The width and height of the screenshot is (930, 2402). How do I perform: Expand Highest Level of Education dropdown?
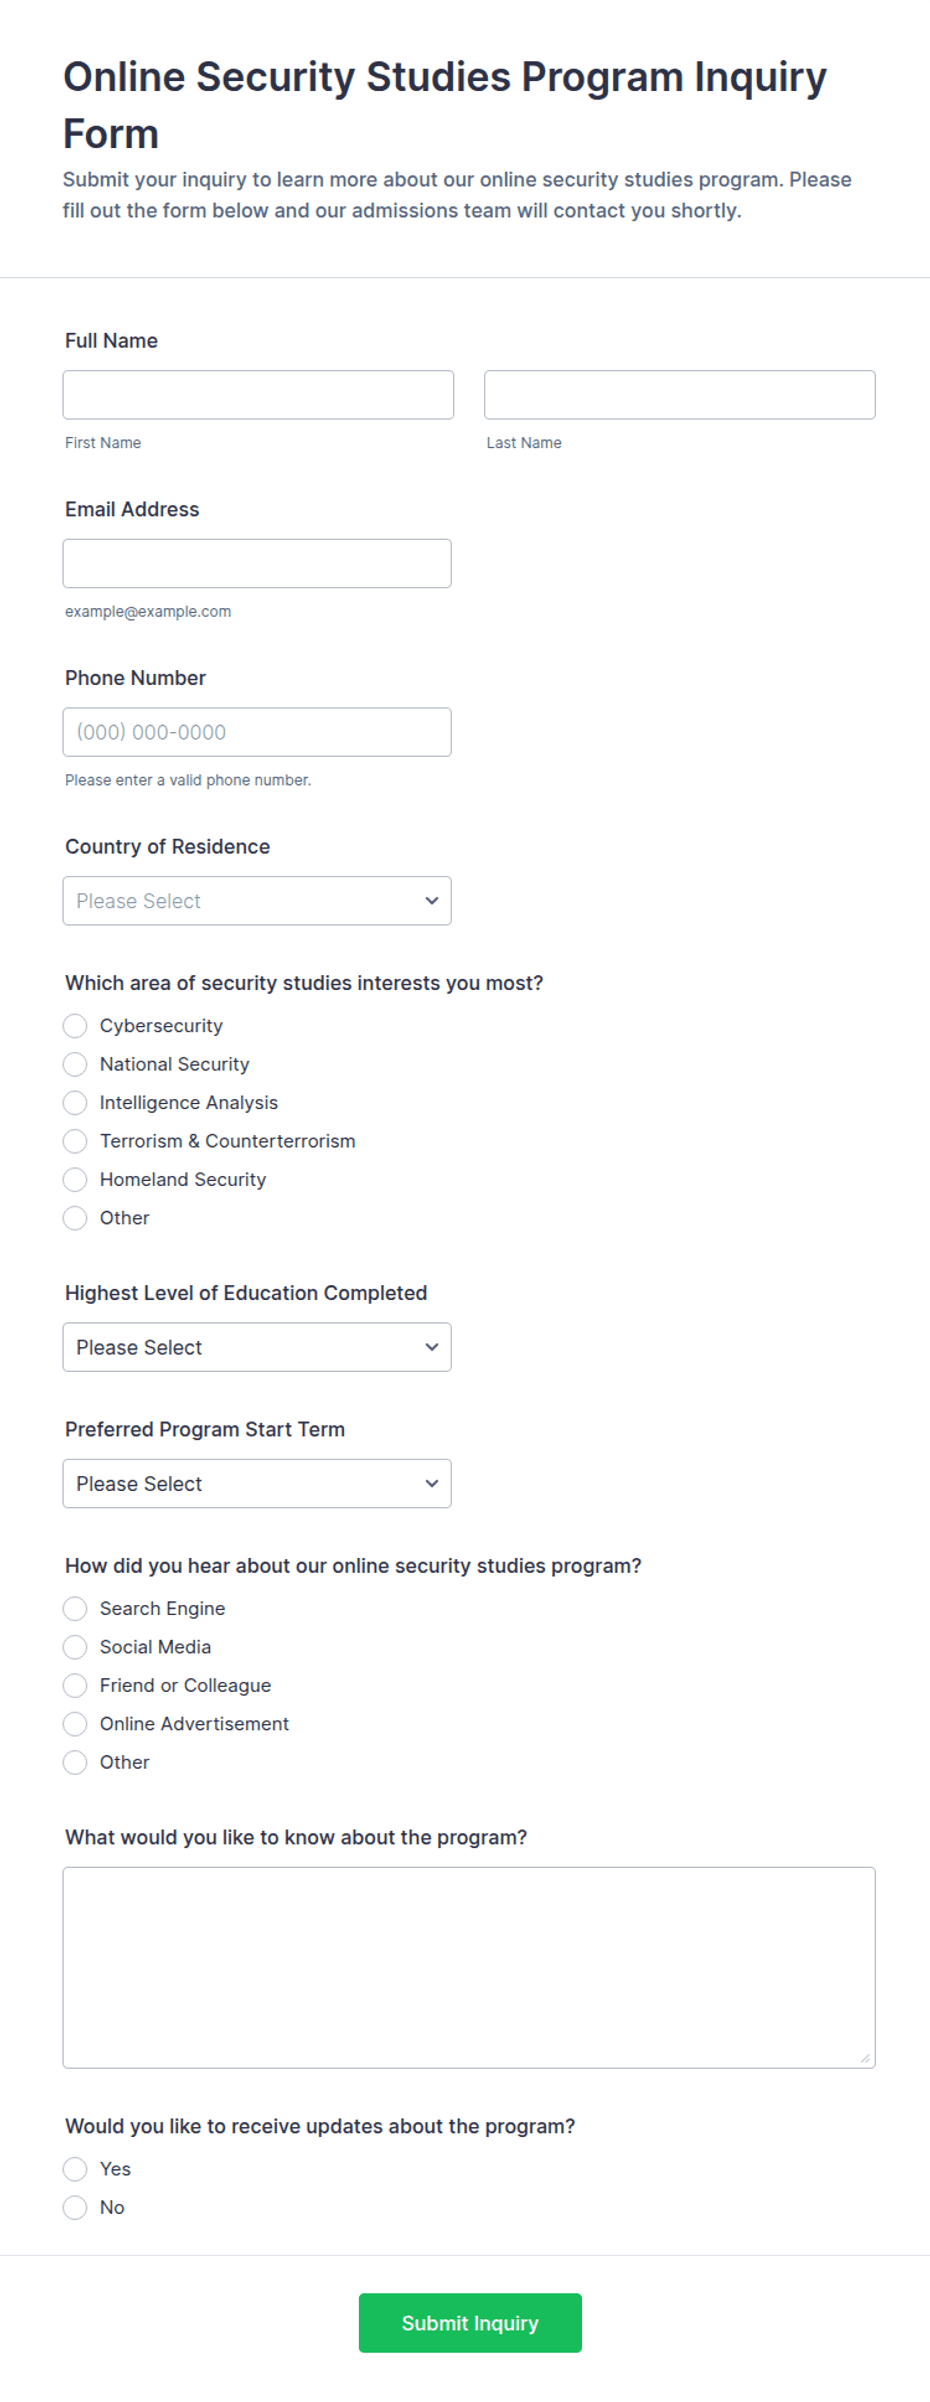pyautogui.click(x=257, y=1347)
